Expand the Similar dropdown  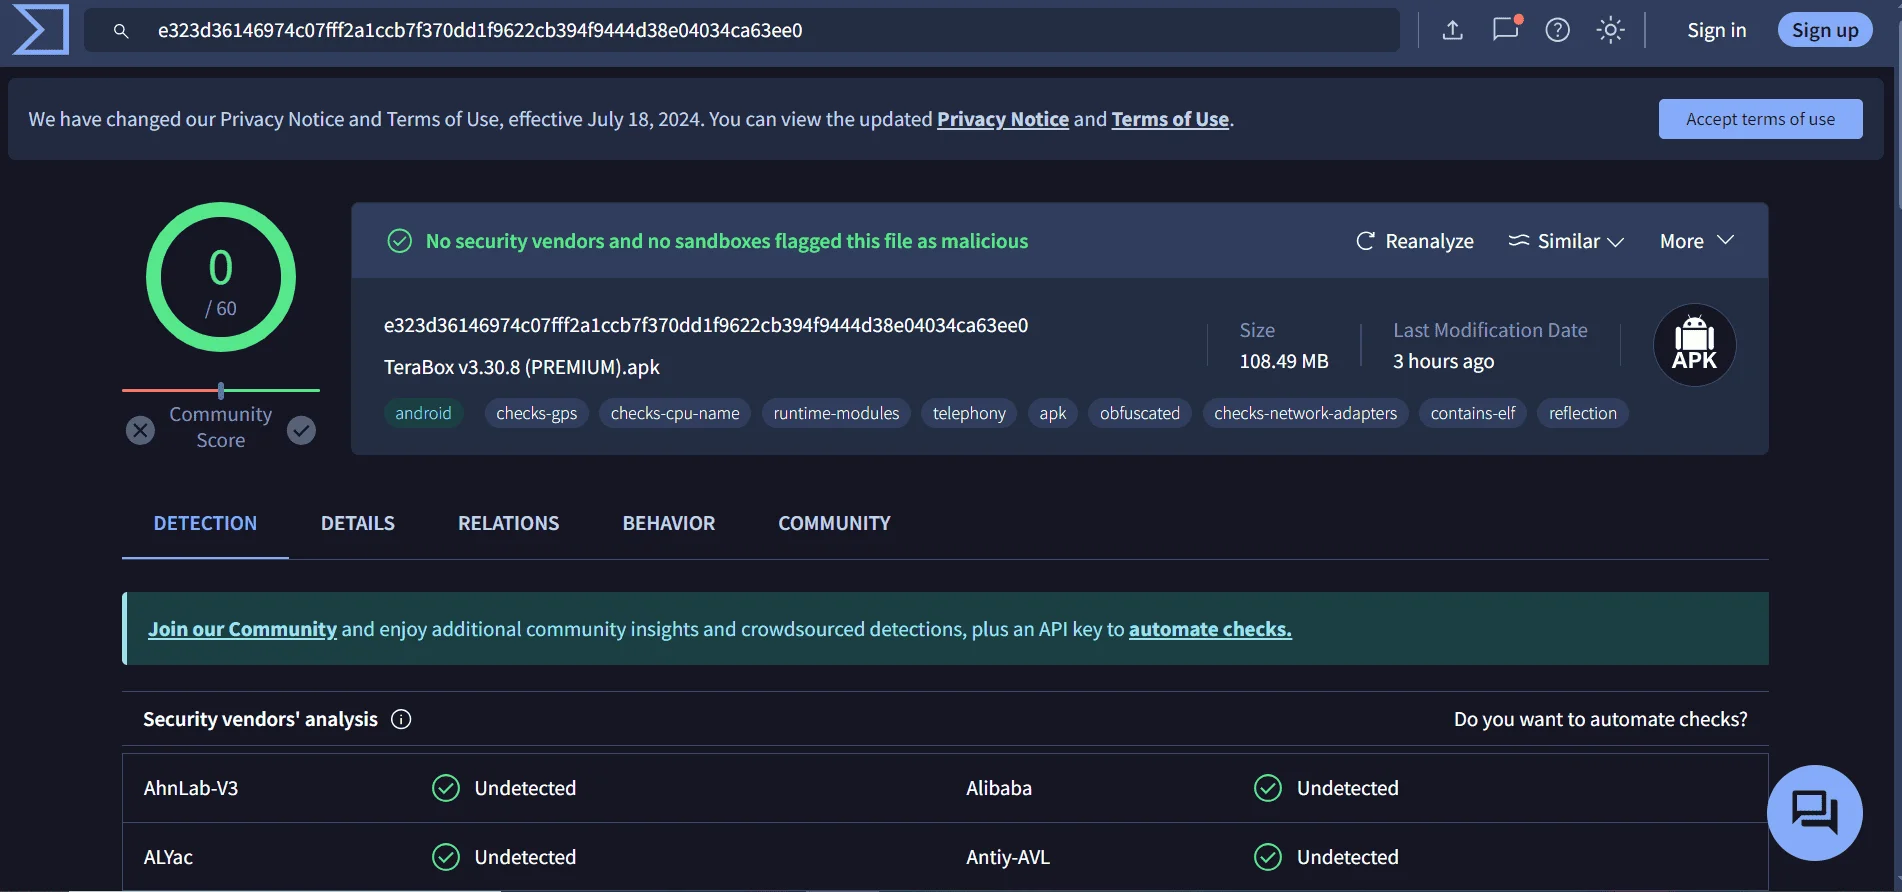1566,241
